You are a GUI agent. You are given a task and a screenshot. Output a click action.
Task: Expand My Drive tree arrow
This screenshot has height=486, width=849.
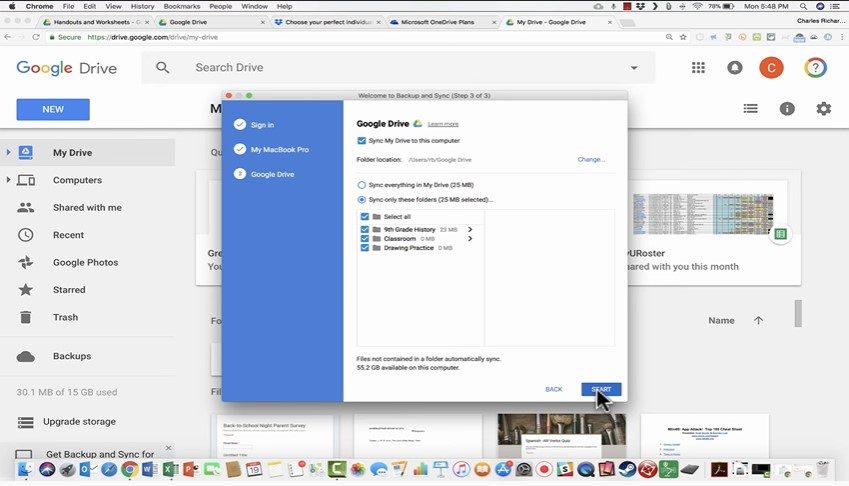click(x=8, y=153)
